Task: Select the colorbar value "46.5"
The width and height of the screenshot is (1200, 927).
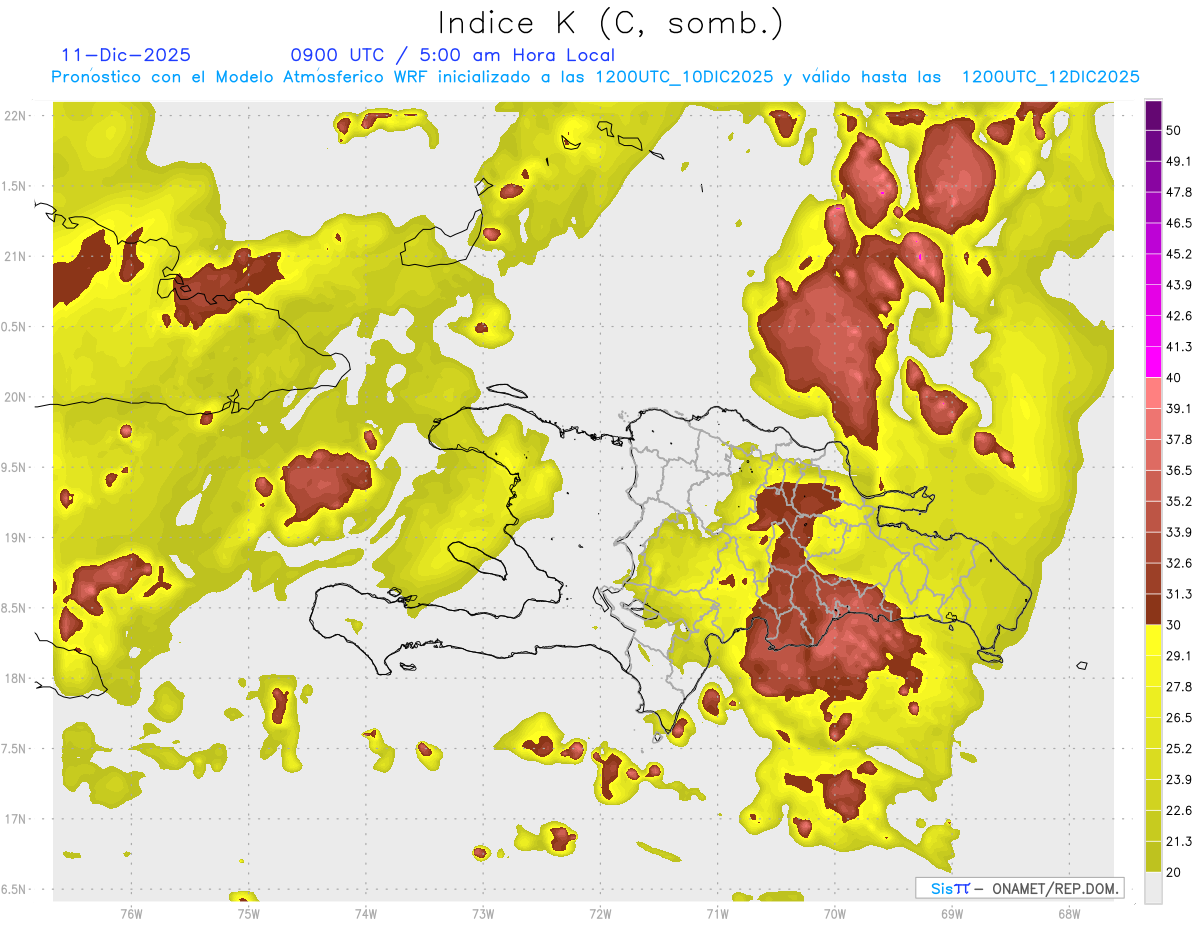Action: coord(1179,223)
